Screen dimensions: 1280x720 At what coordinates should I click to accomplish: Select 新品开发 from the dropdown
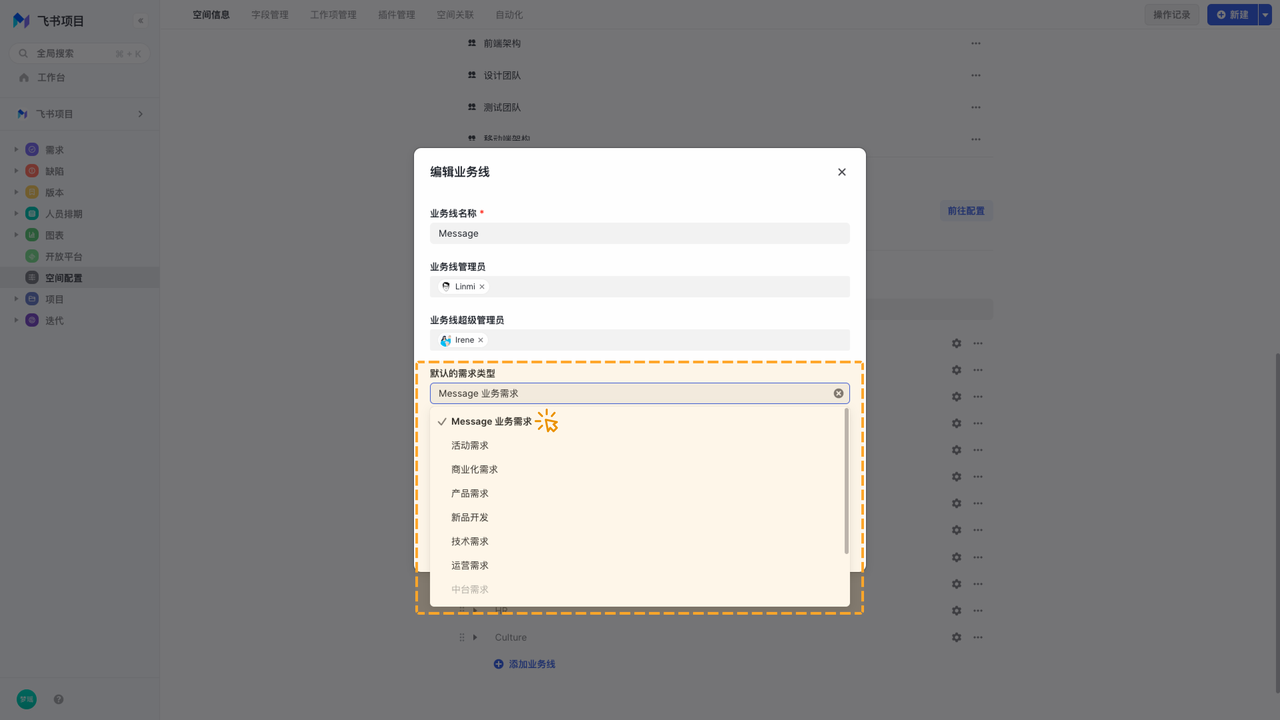point(638,518)
